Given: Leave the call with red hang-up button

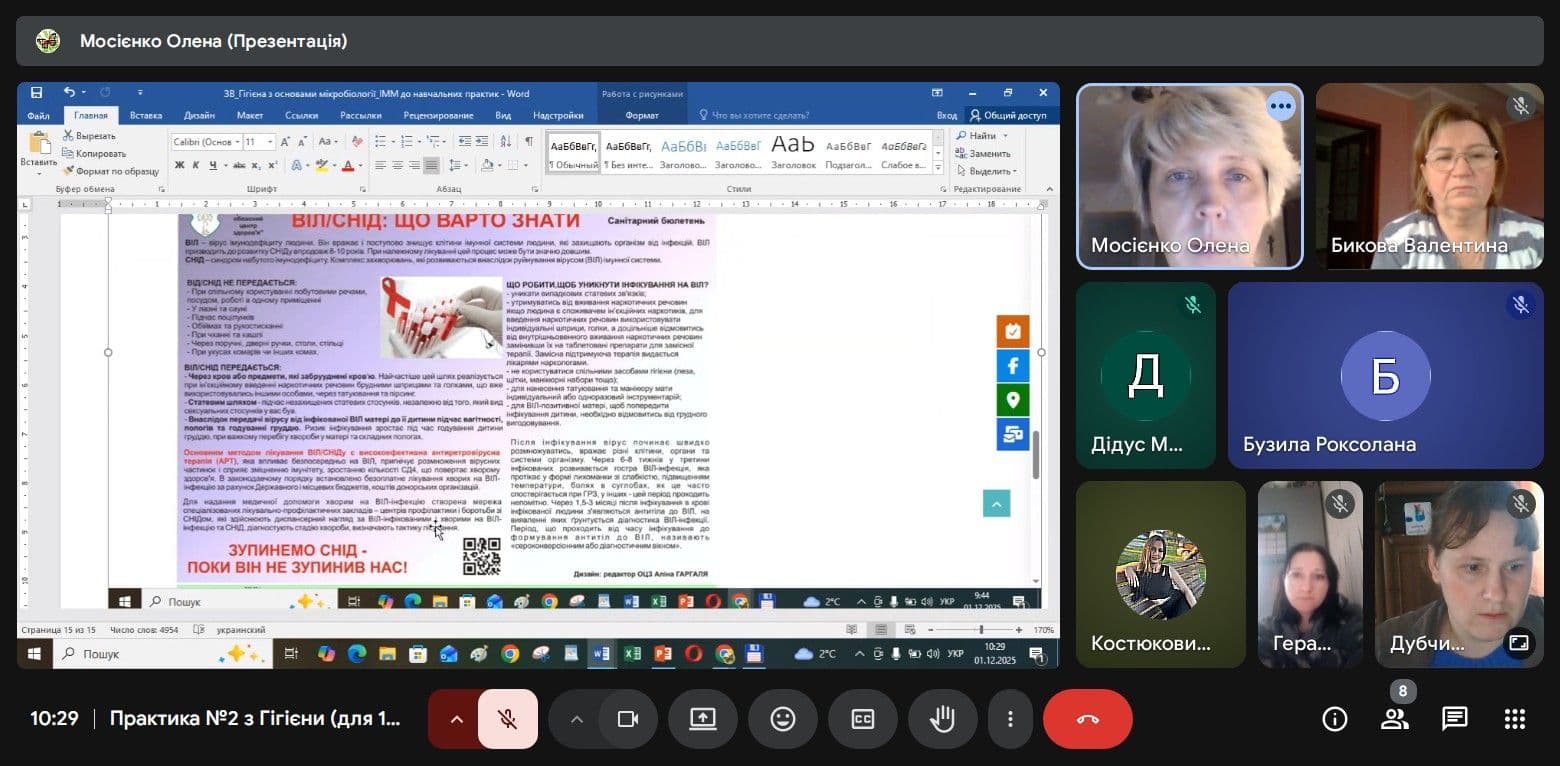Looking at the screenshot, I should pyautogui.click(x=1088, y=719).
